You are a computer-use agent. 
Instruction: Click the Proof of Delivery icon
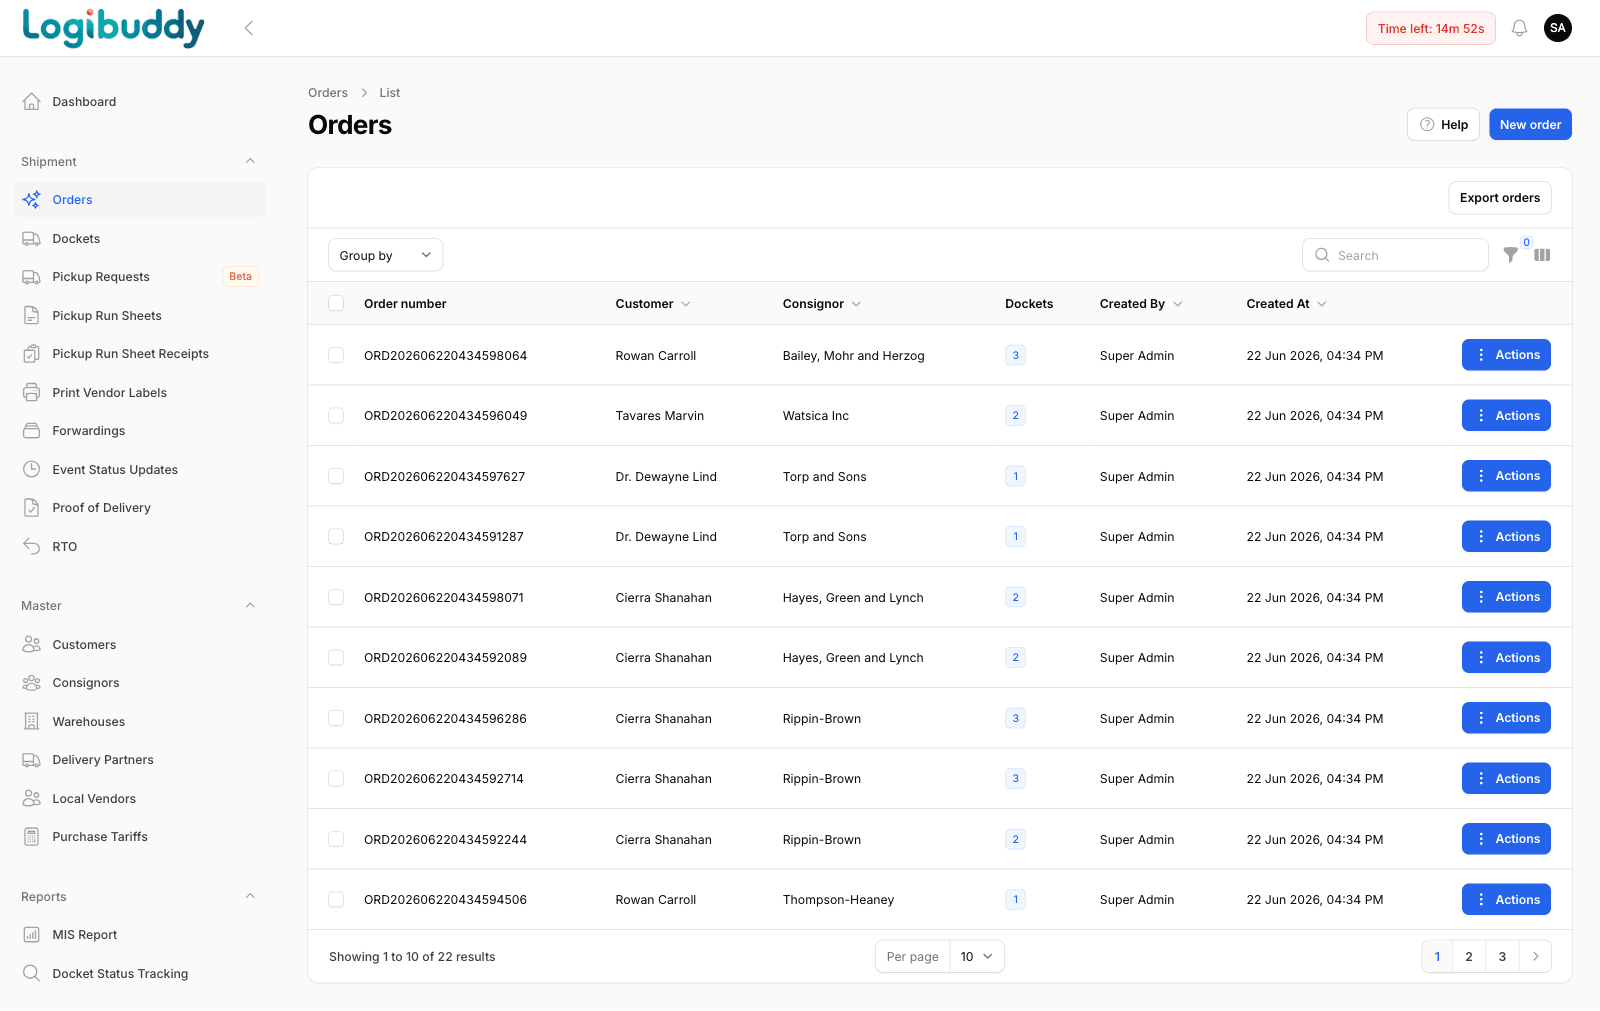click(32, 508)
